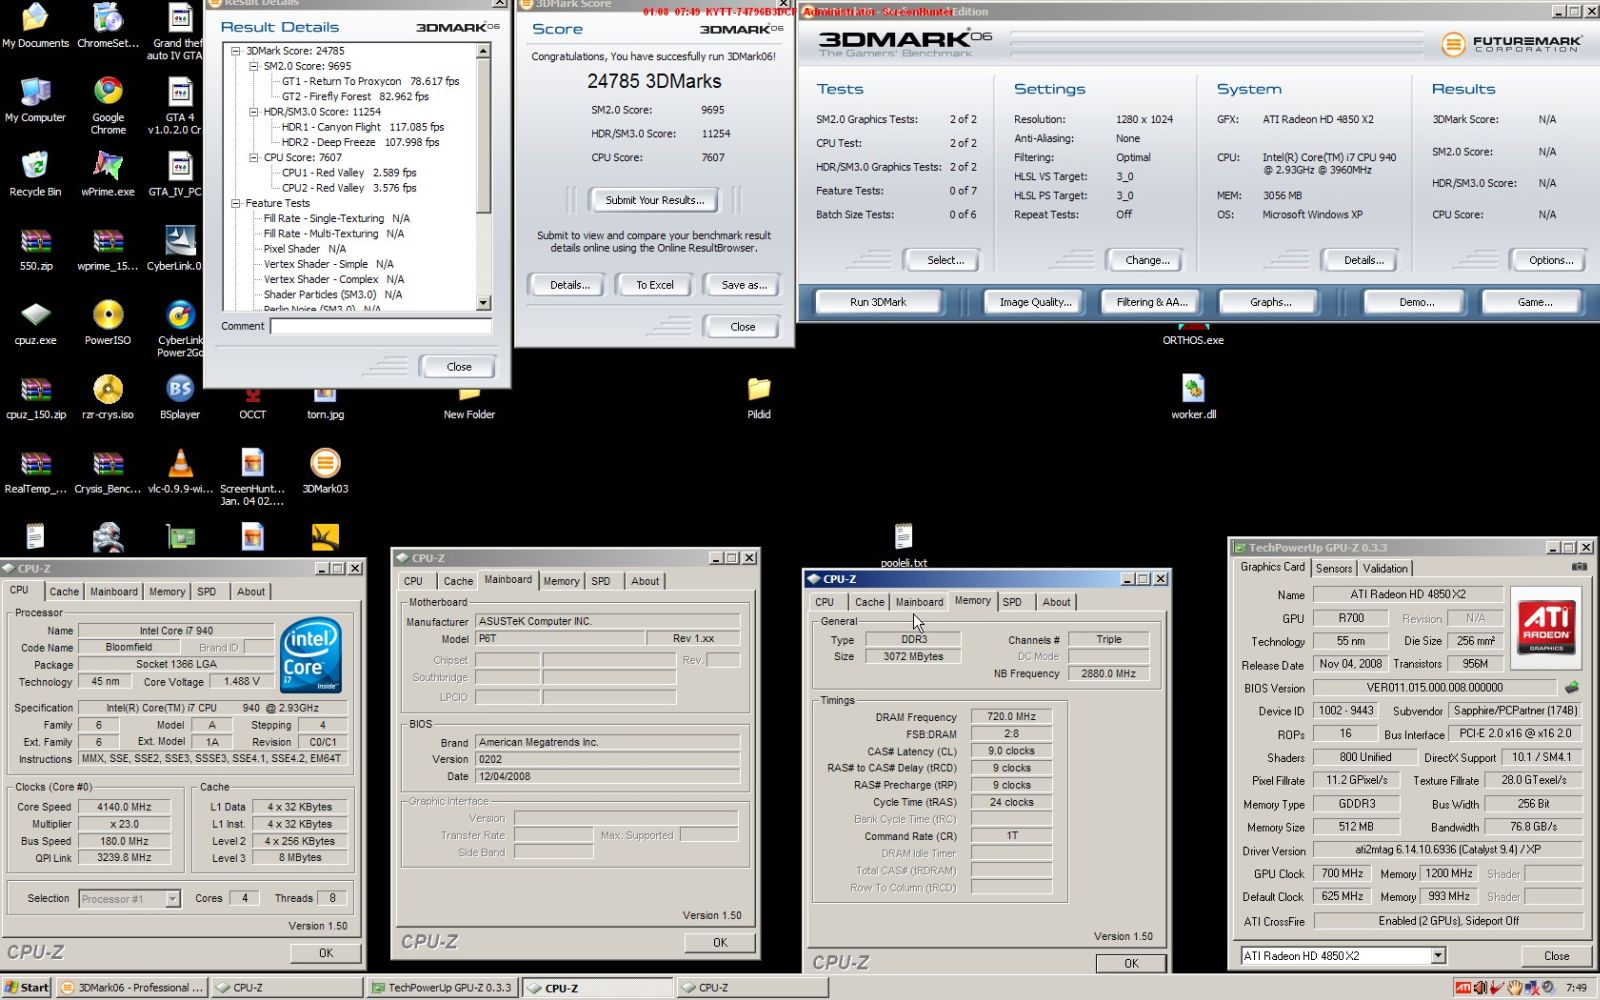Collapse the SM2.0 Score tree node
Image resolution: width=1600 pixels, height=1000 pixels.
click(254, 66)
